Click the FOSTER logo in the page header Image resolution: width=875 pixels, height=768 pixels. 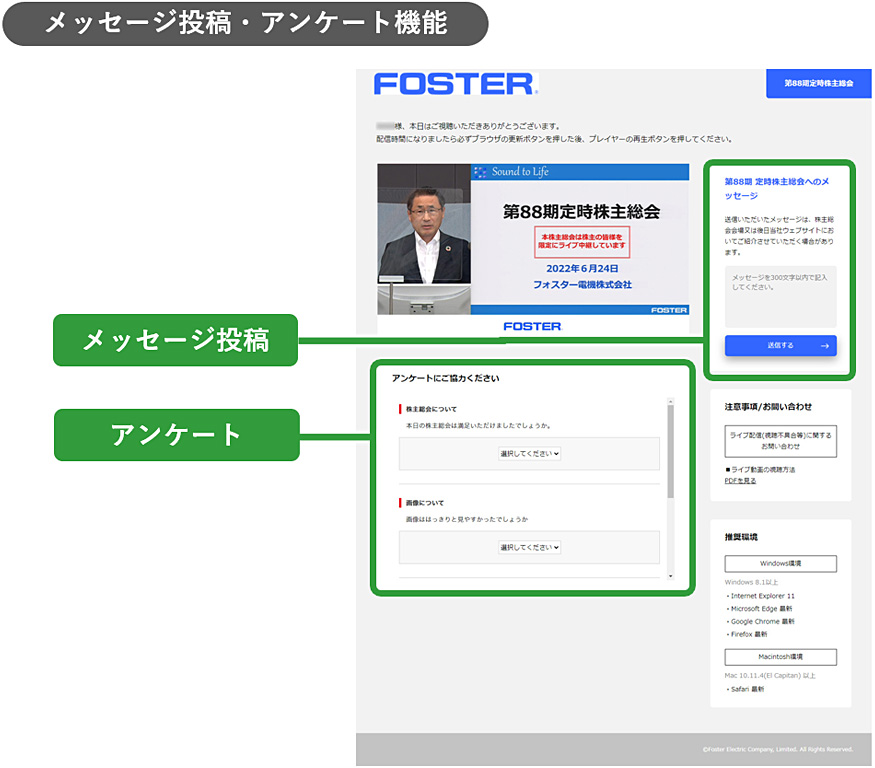pyautogui.click(x=455, y=84)
